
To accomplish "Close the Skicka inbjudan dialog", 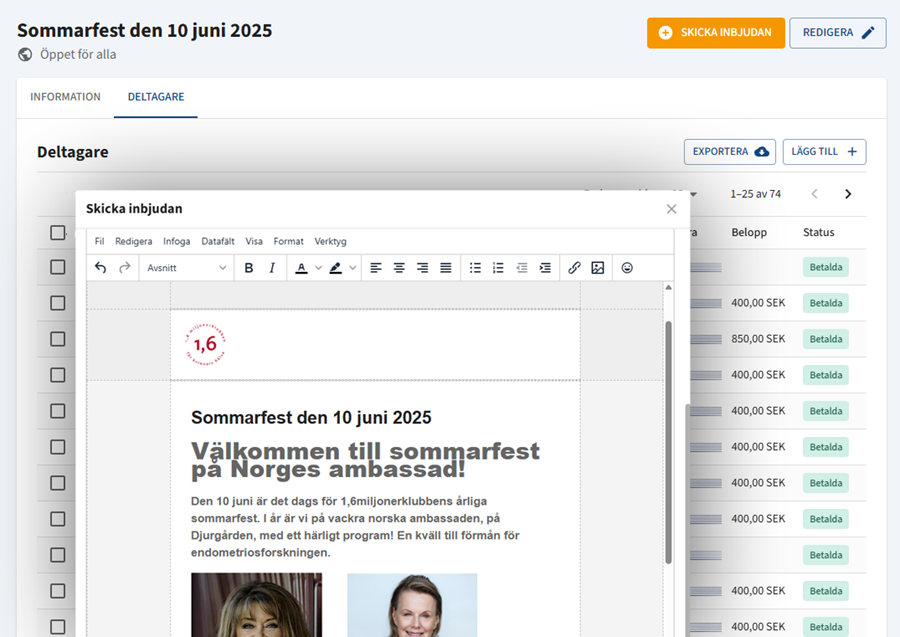I will [x=672, y=209].
